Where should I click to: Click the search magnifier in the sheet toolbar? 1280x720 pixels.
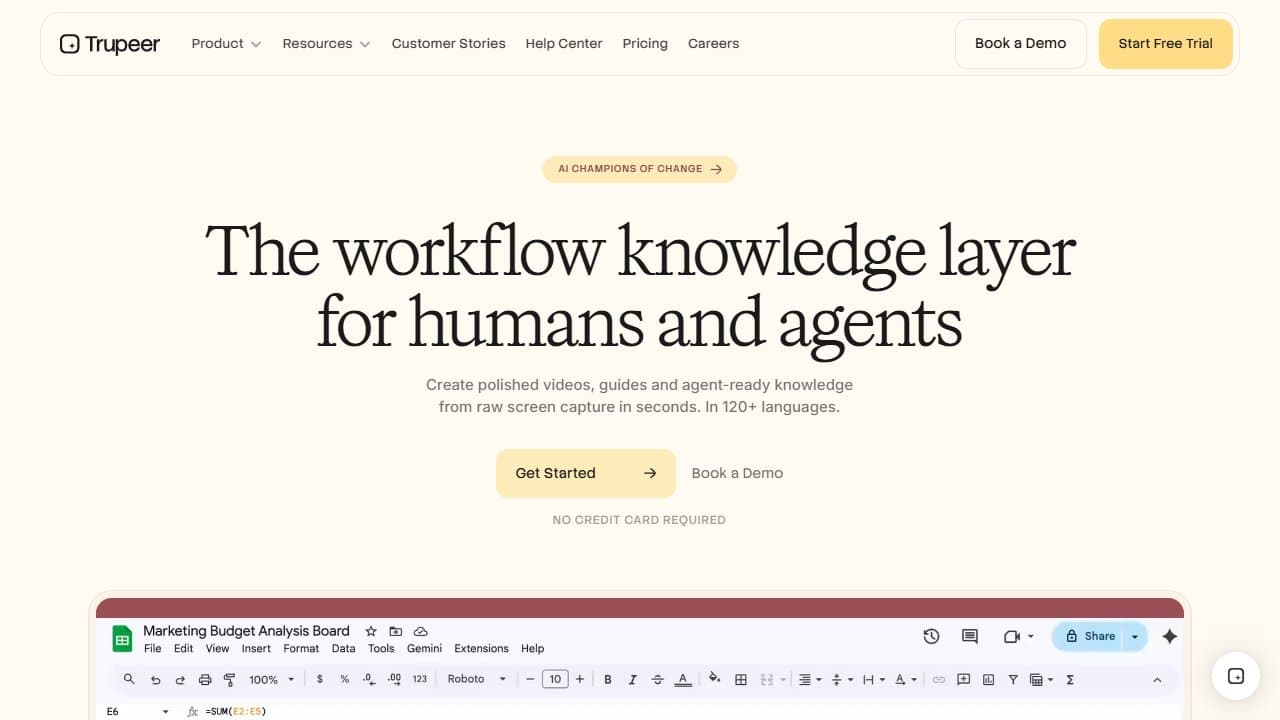click(x=129, y=679)
